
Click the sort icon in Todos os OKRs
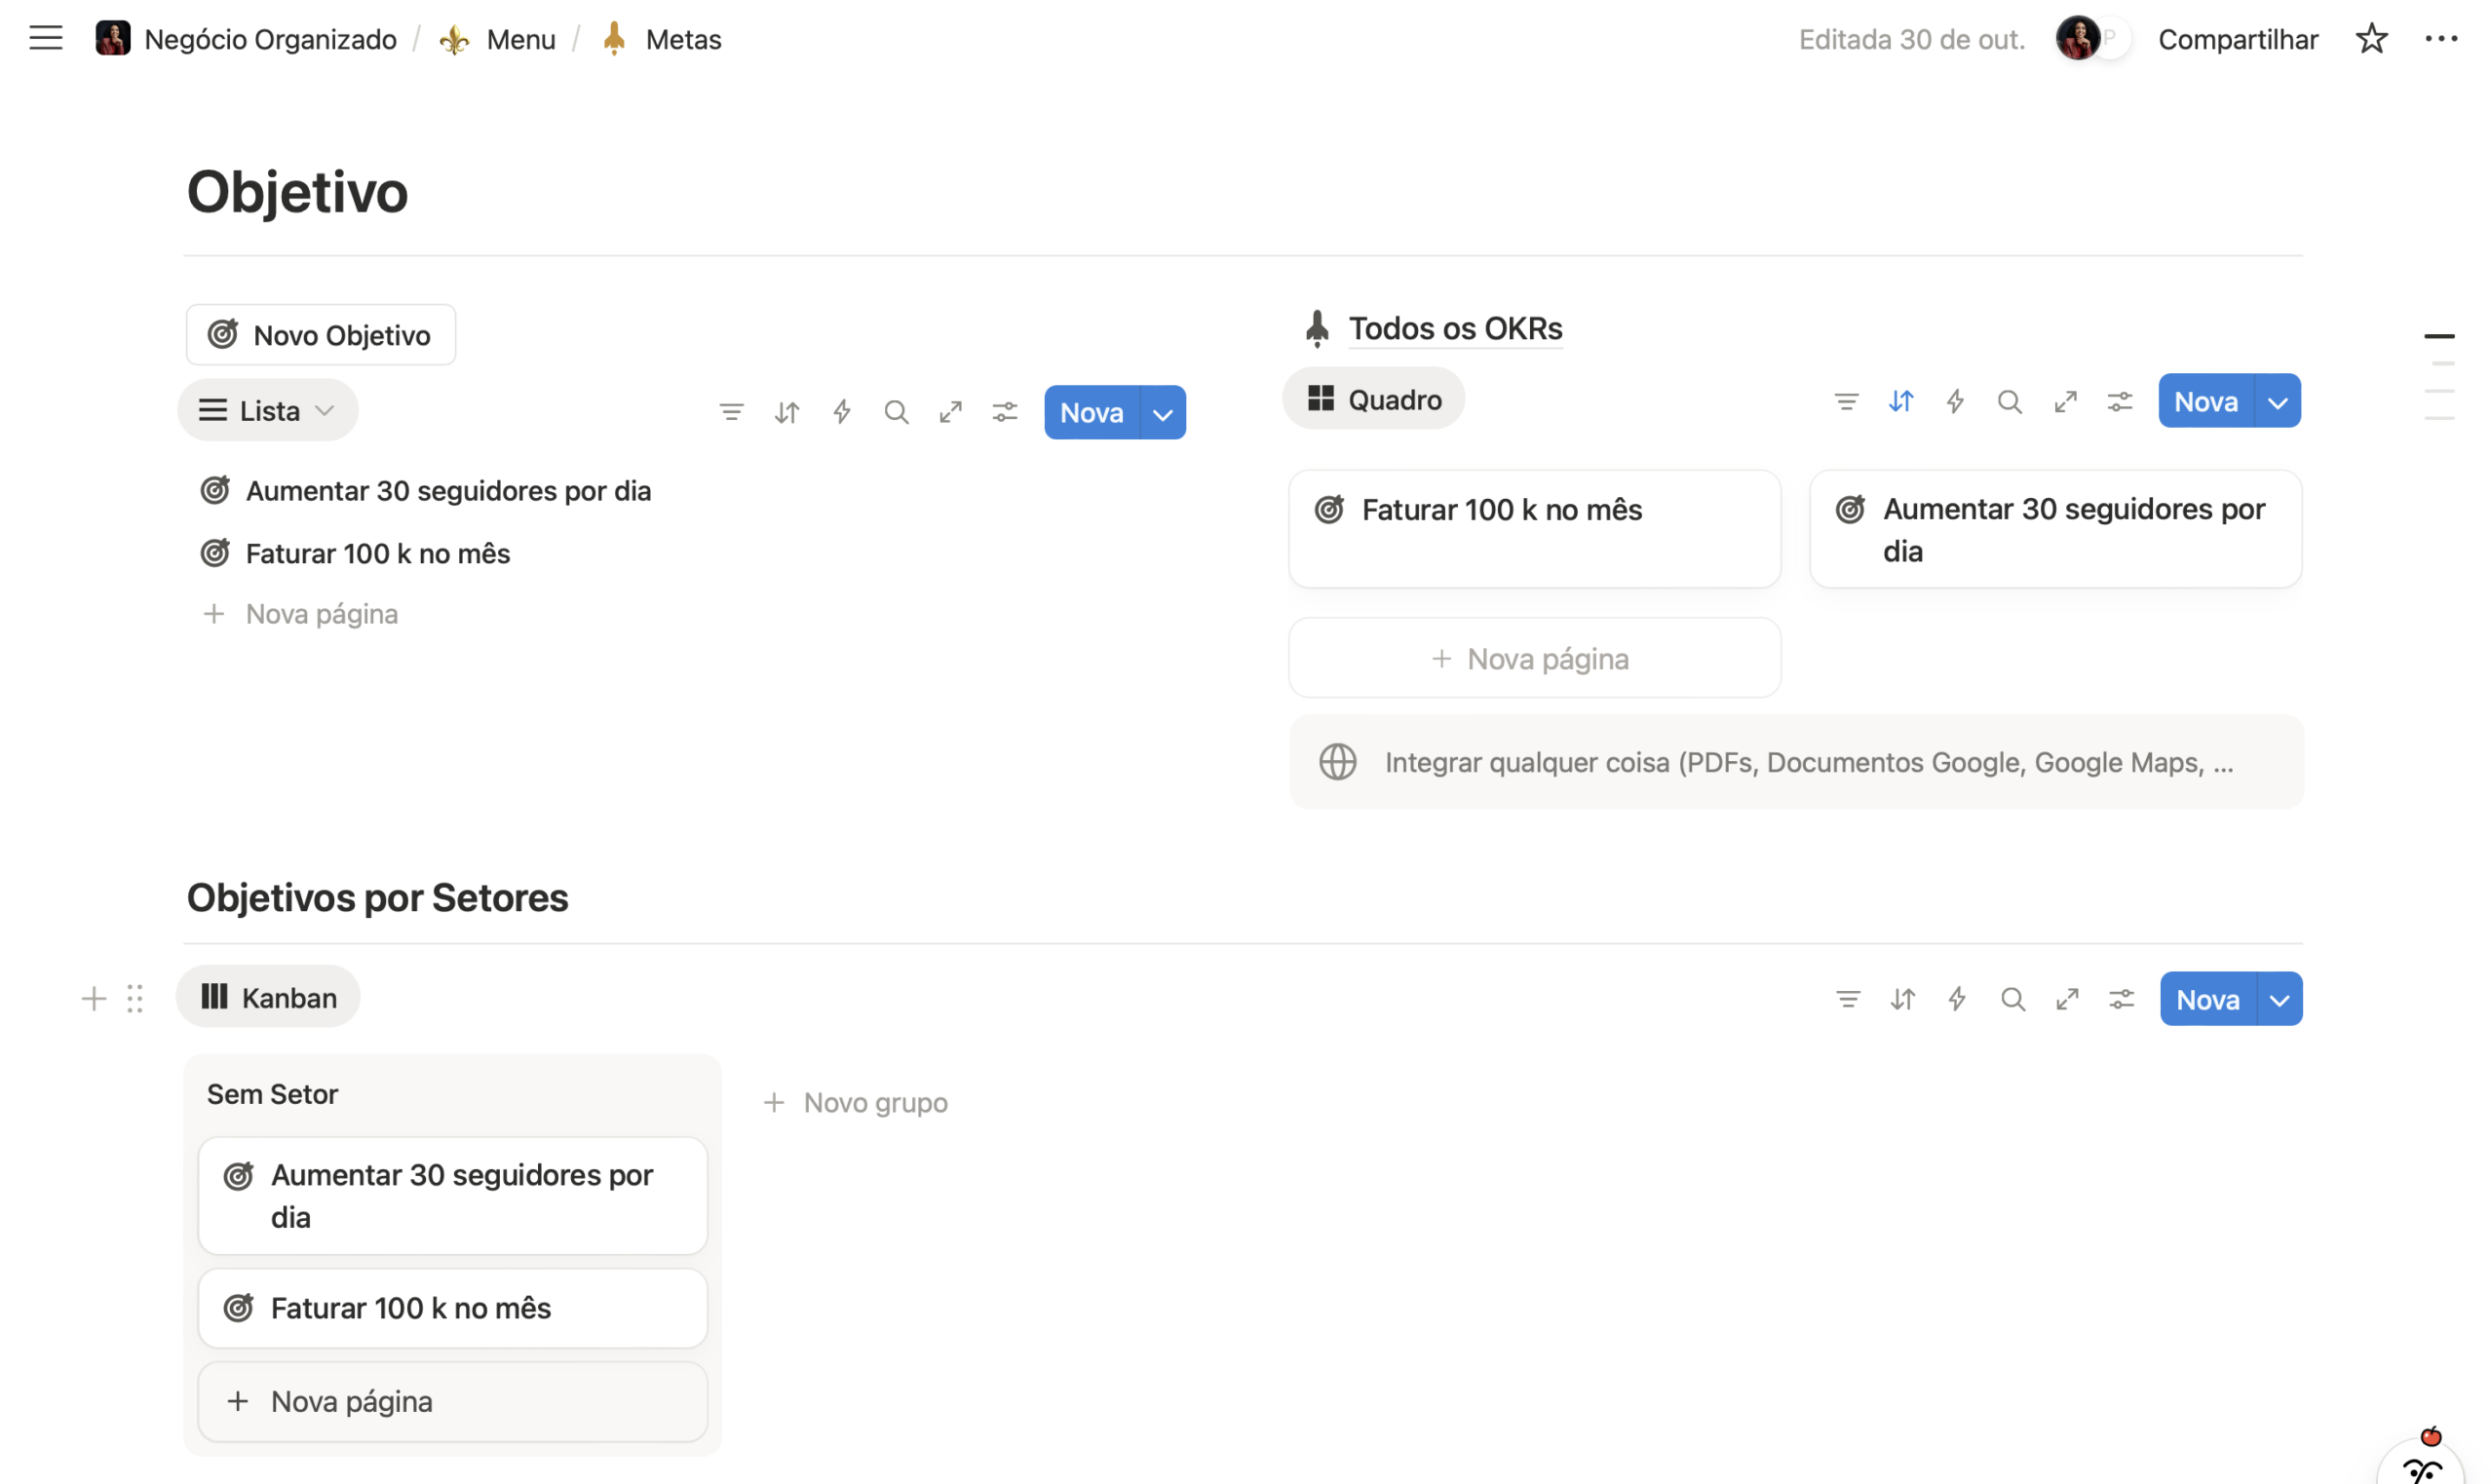pyautogui.click(x=1900, y=402)
